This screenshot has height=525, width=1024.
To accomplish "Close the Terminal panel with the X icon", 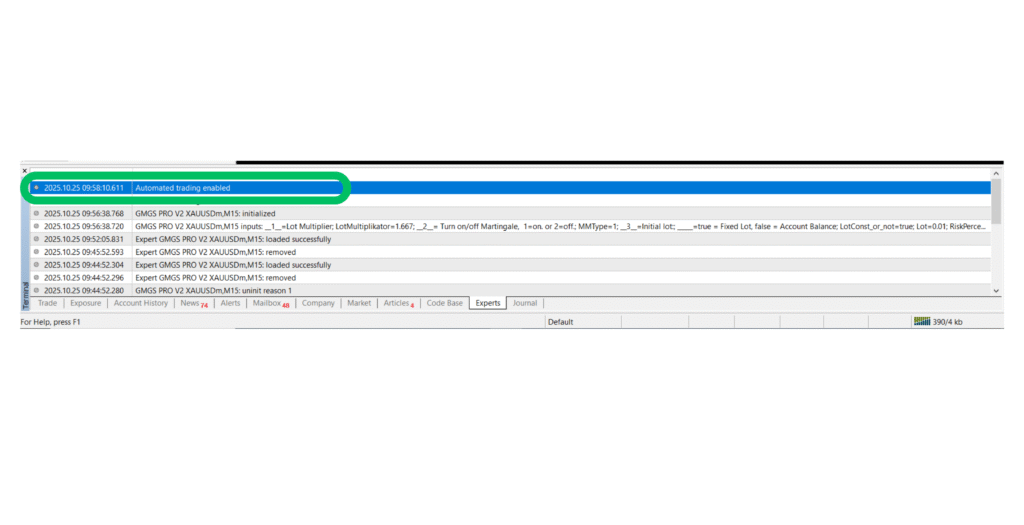I will (25, 171).
